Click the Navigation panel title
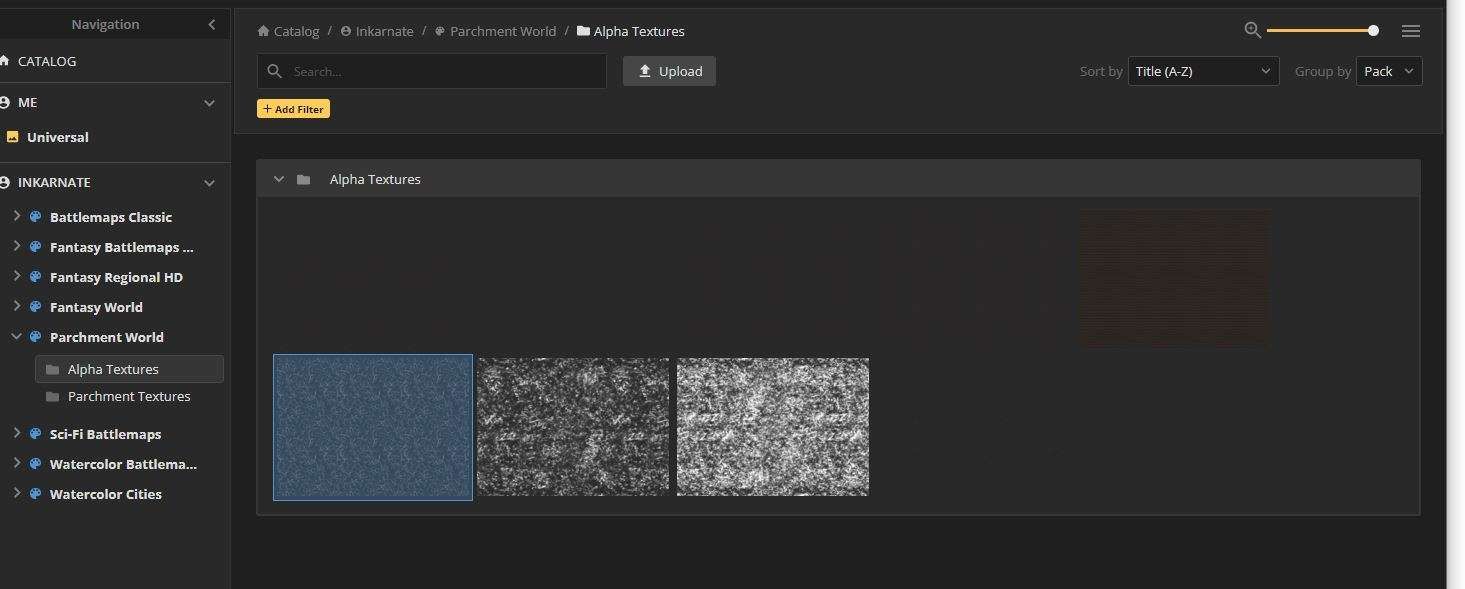Screen dimensions: 1465x589 click(105, 24)
